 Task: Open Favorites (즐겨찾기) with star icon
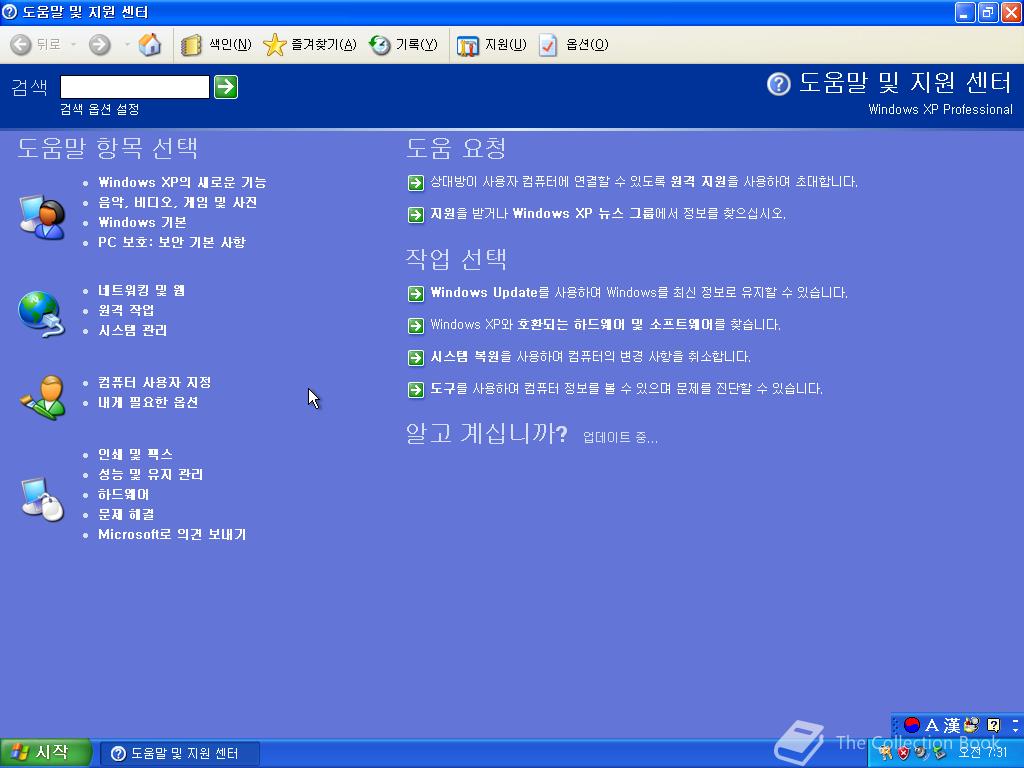[x=310, y=44]
